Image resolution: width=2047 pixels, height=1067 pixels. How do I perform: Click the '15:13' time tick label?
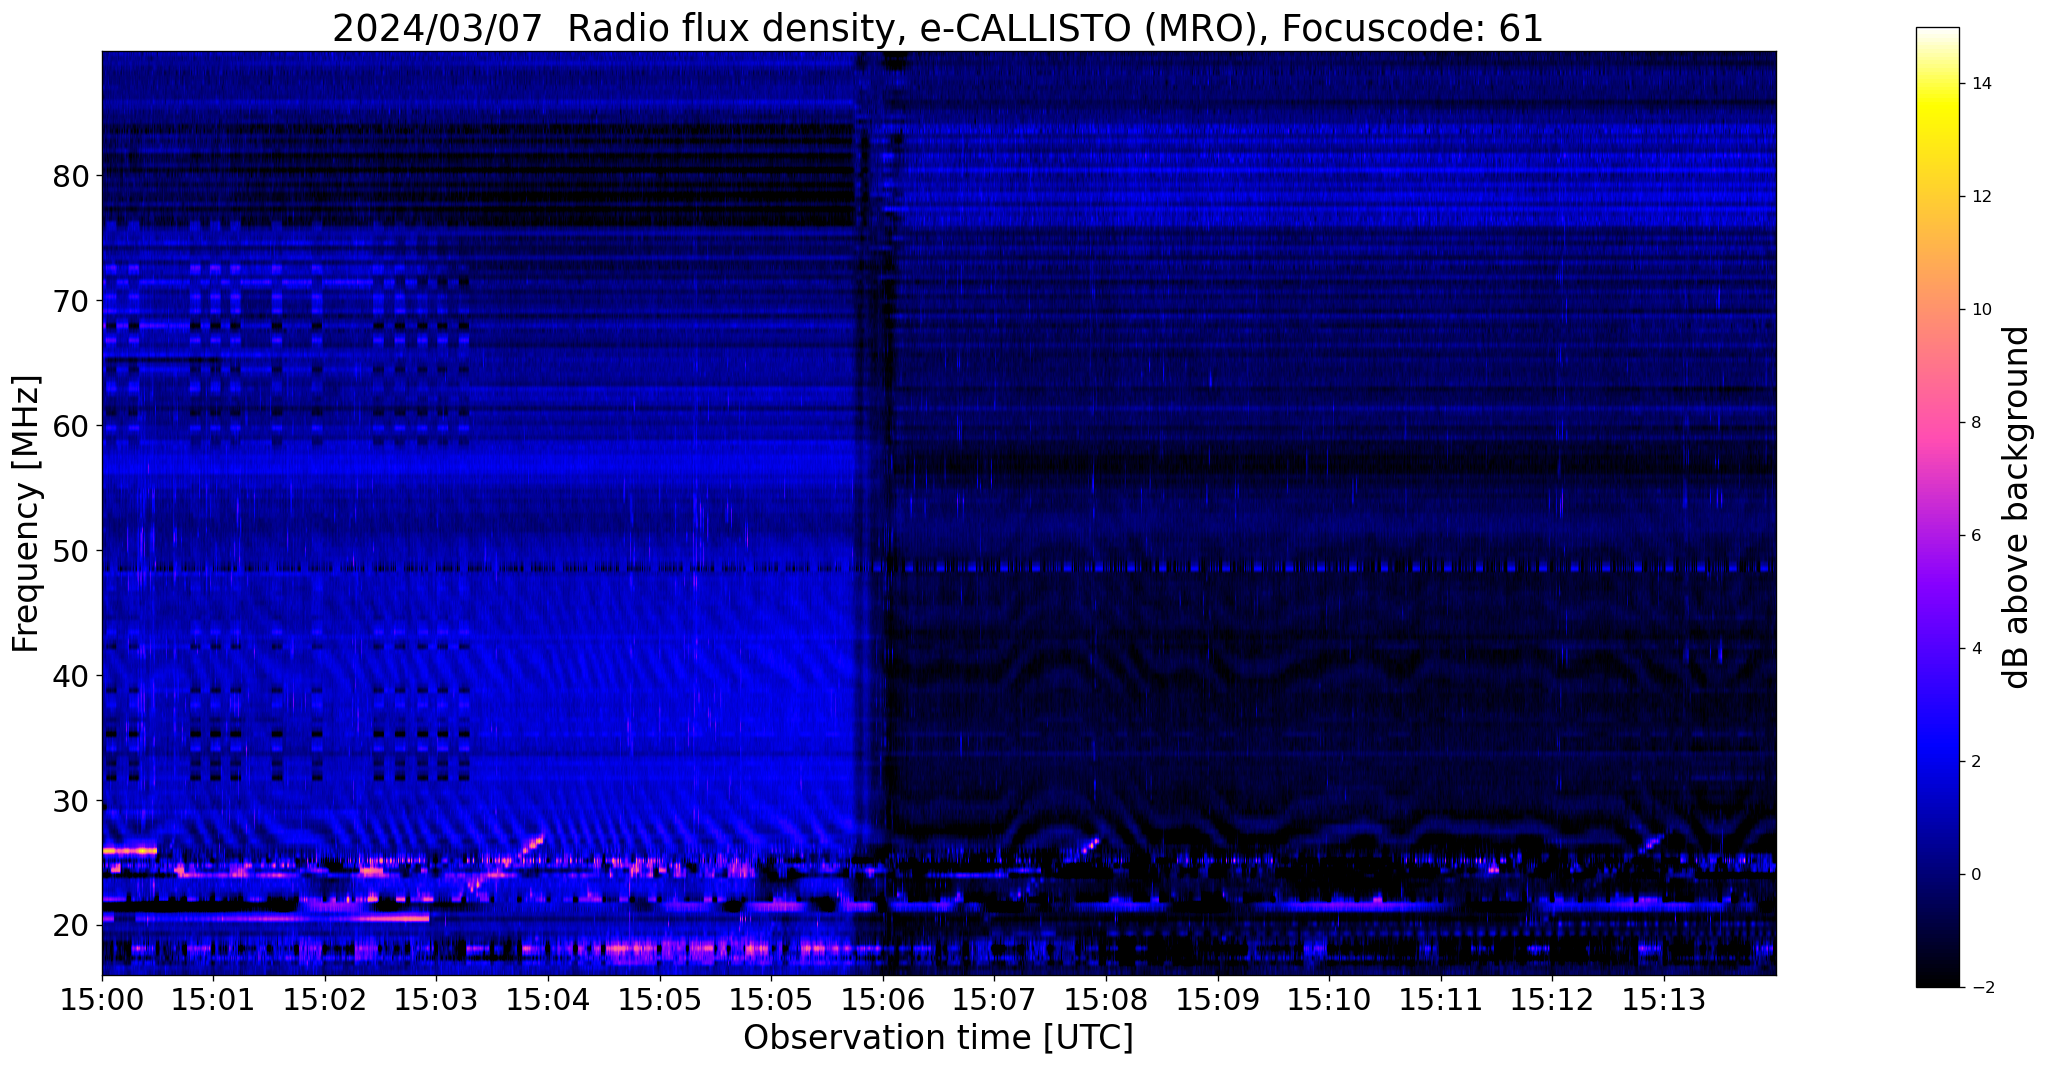click(1664, 999)
